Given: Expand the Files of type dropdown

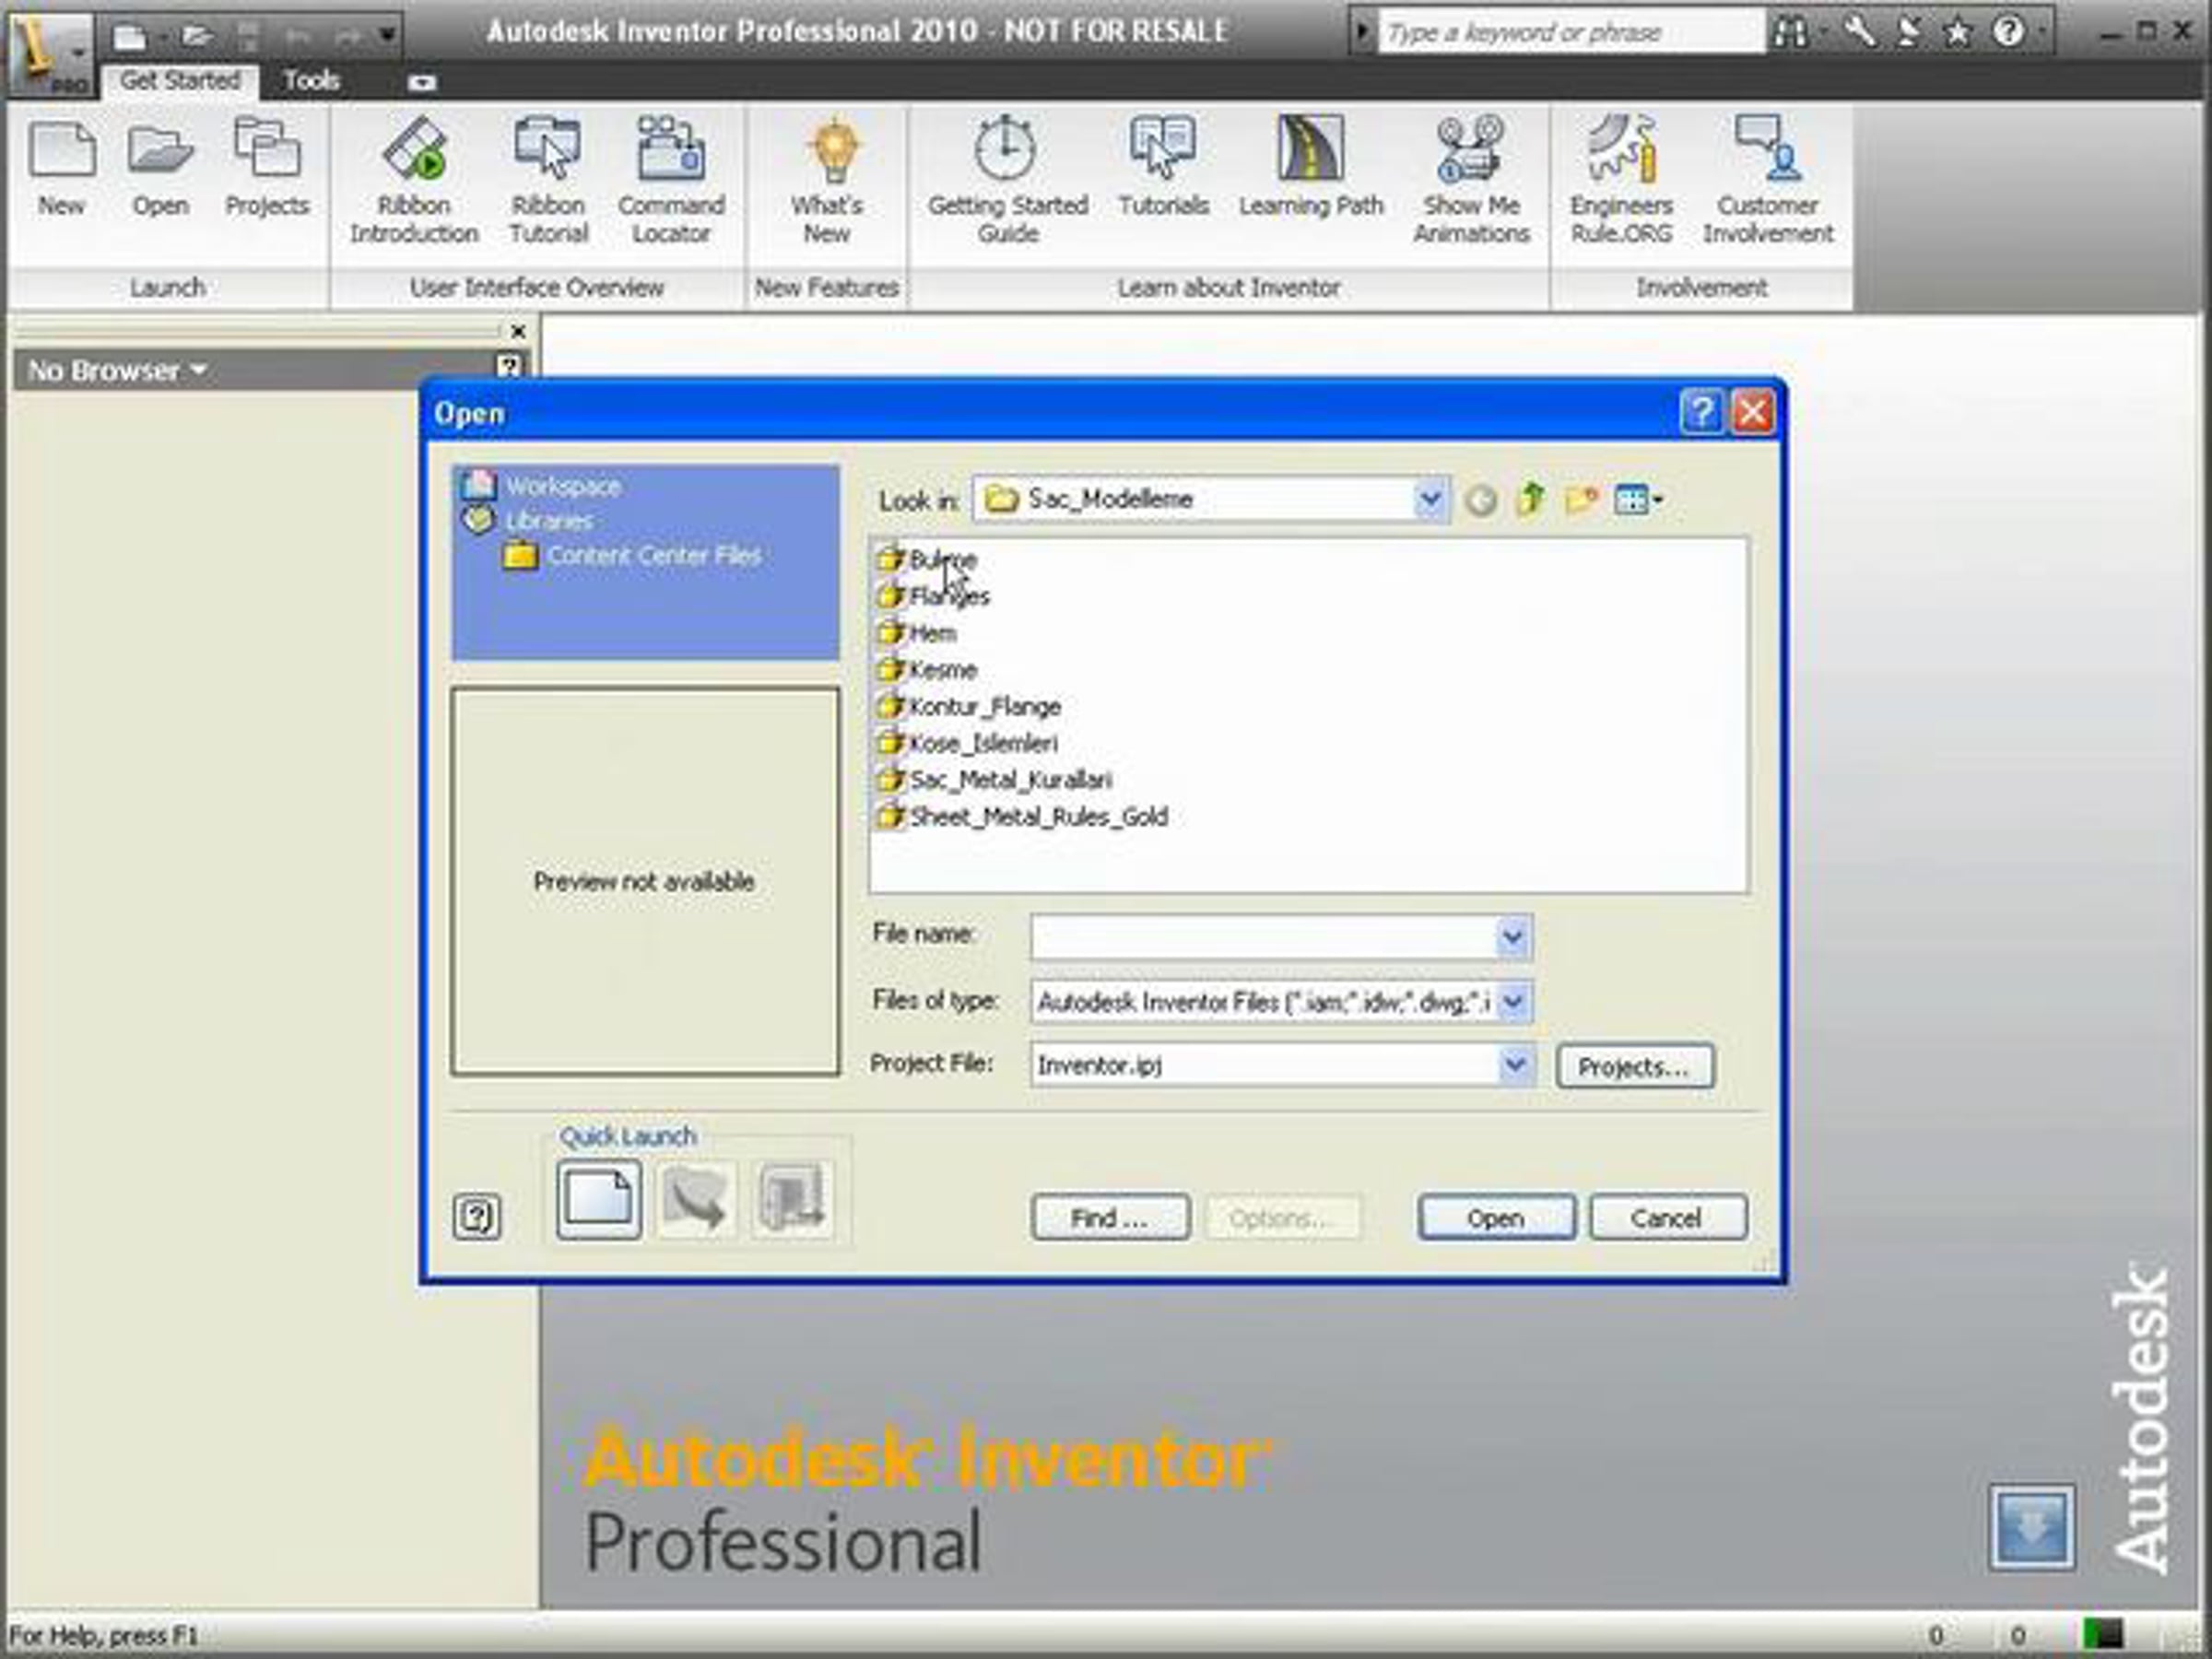Looking at the screenshot, I should [1514, 1001].
